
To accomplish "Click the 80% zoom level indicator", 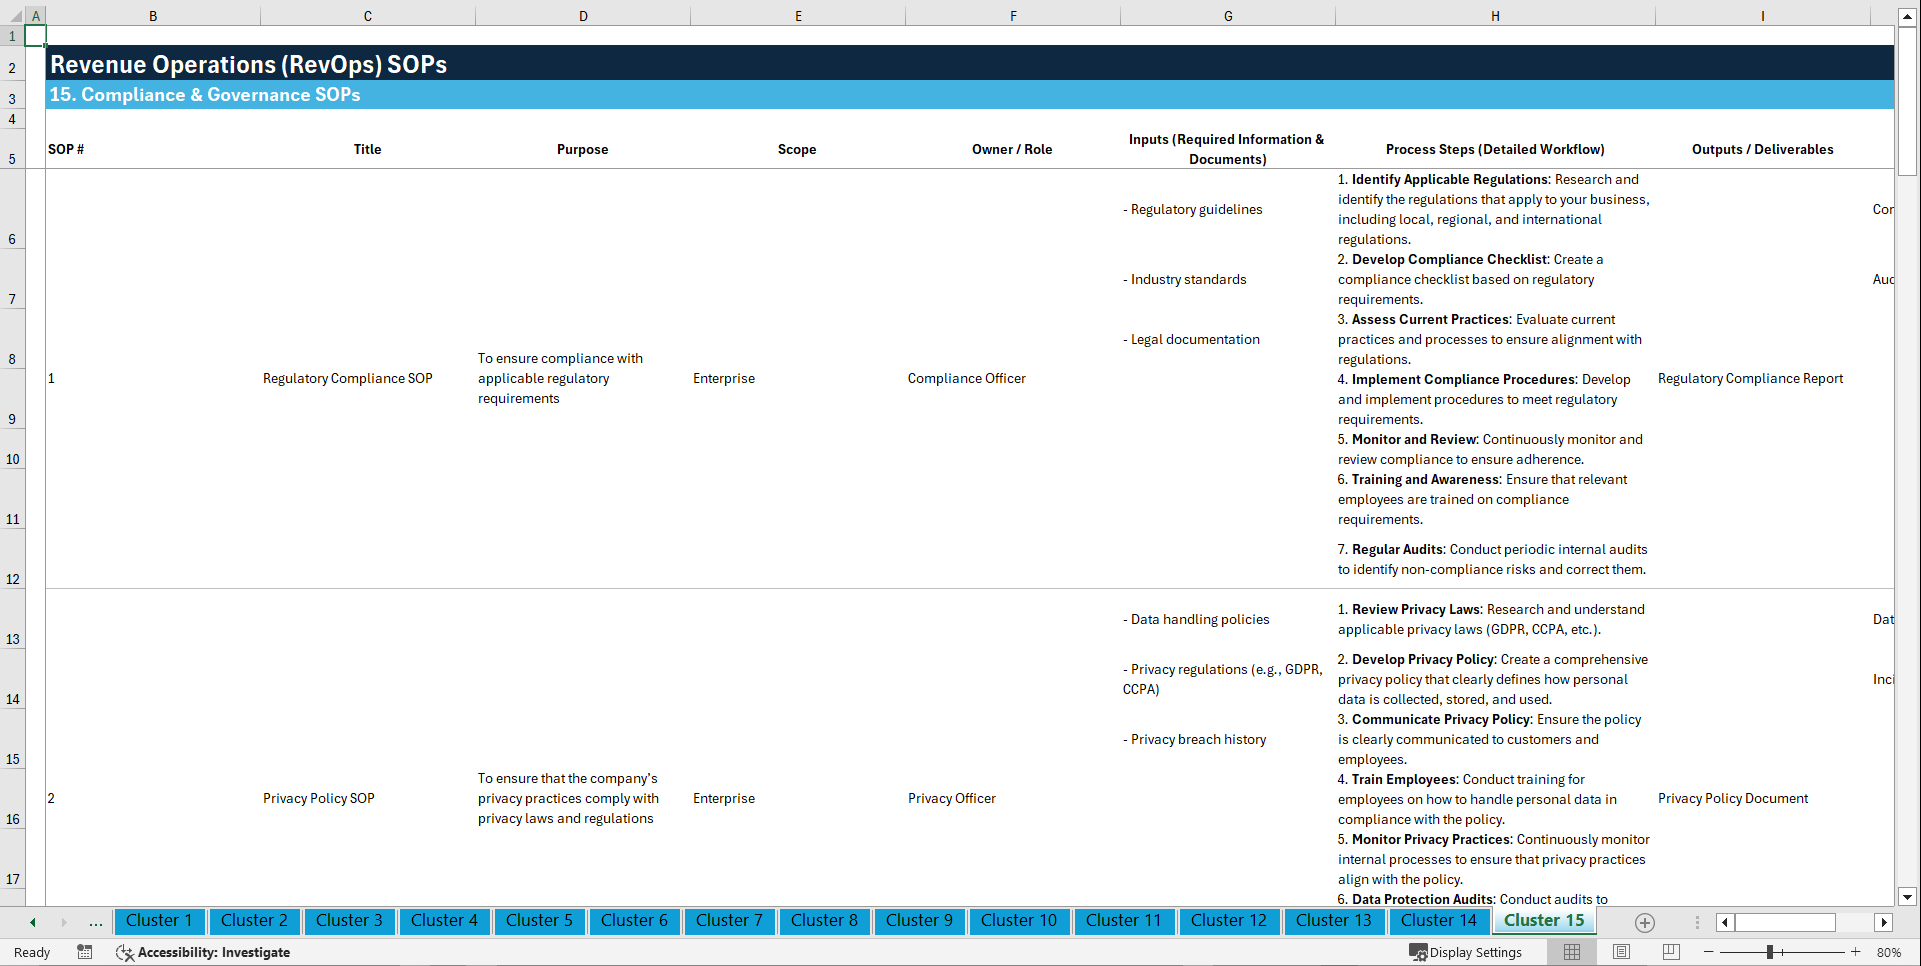I will click(x=1889, y=952).
